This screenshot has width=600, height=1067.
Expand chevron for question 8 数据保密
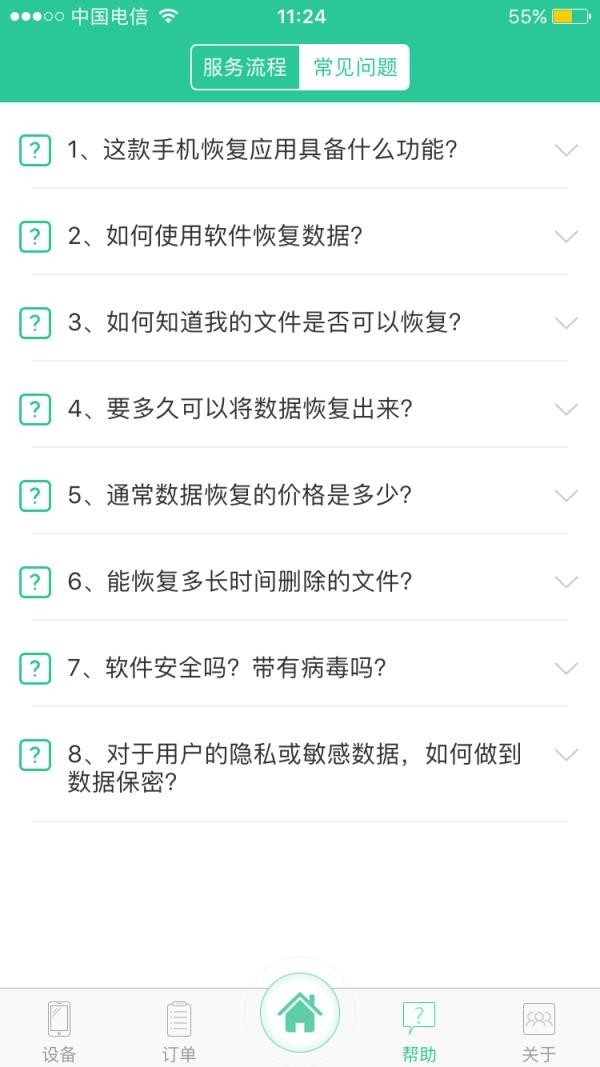click(566, 755)
